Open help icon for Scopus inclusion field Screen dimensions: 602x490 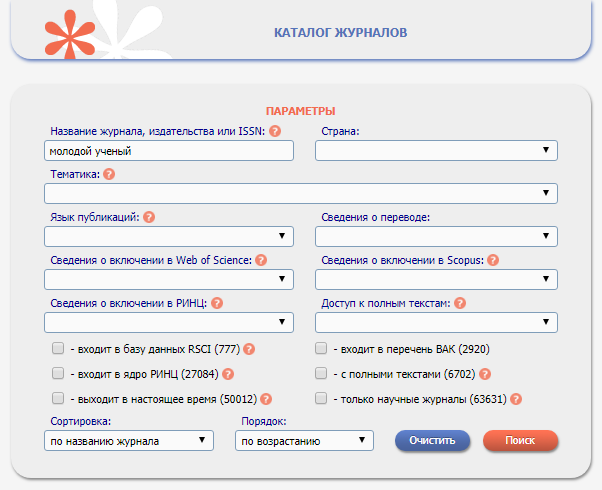493,260
